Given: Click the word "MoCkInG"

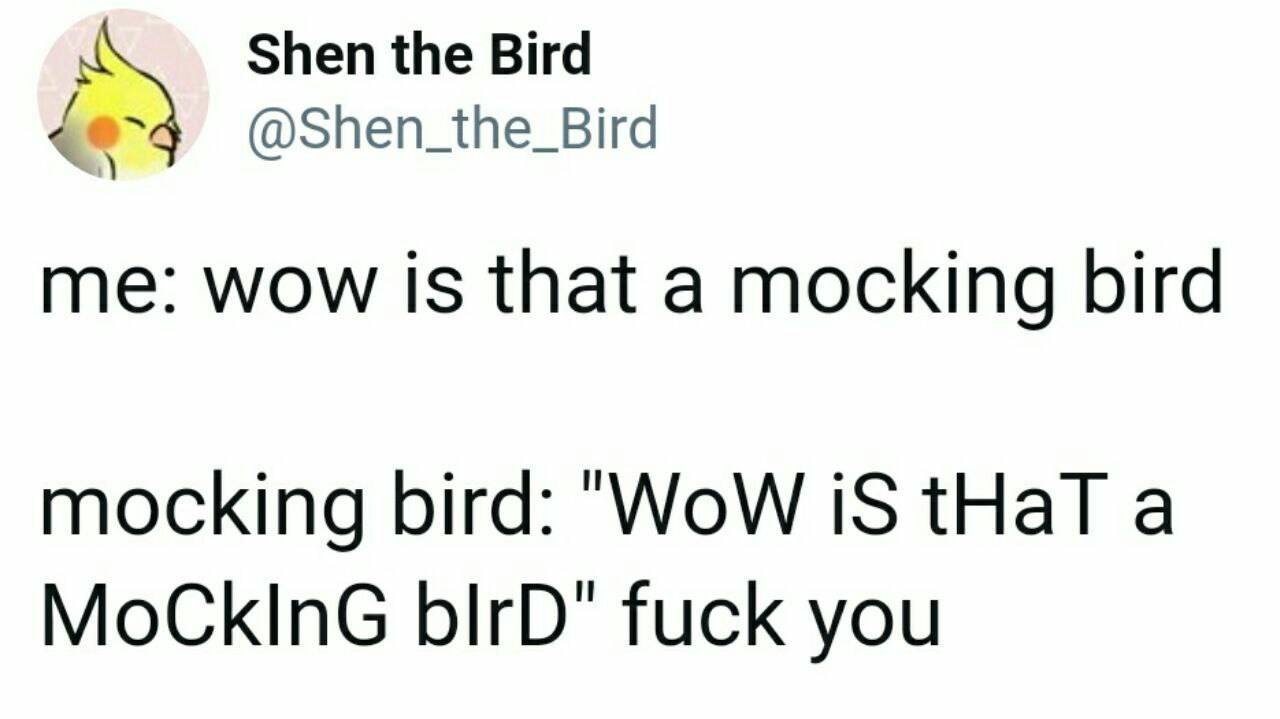Looking at the screenshot, I should pos(214,619).
